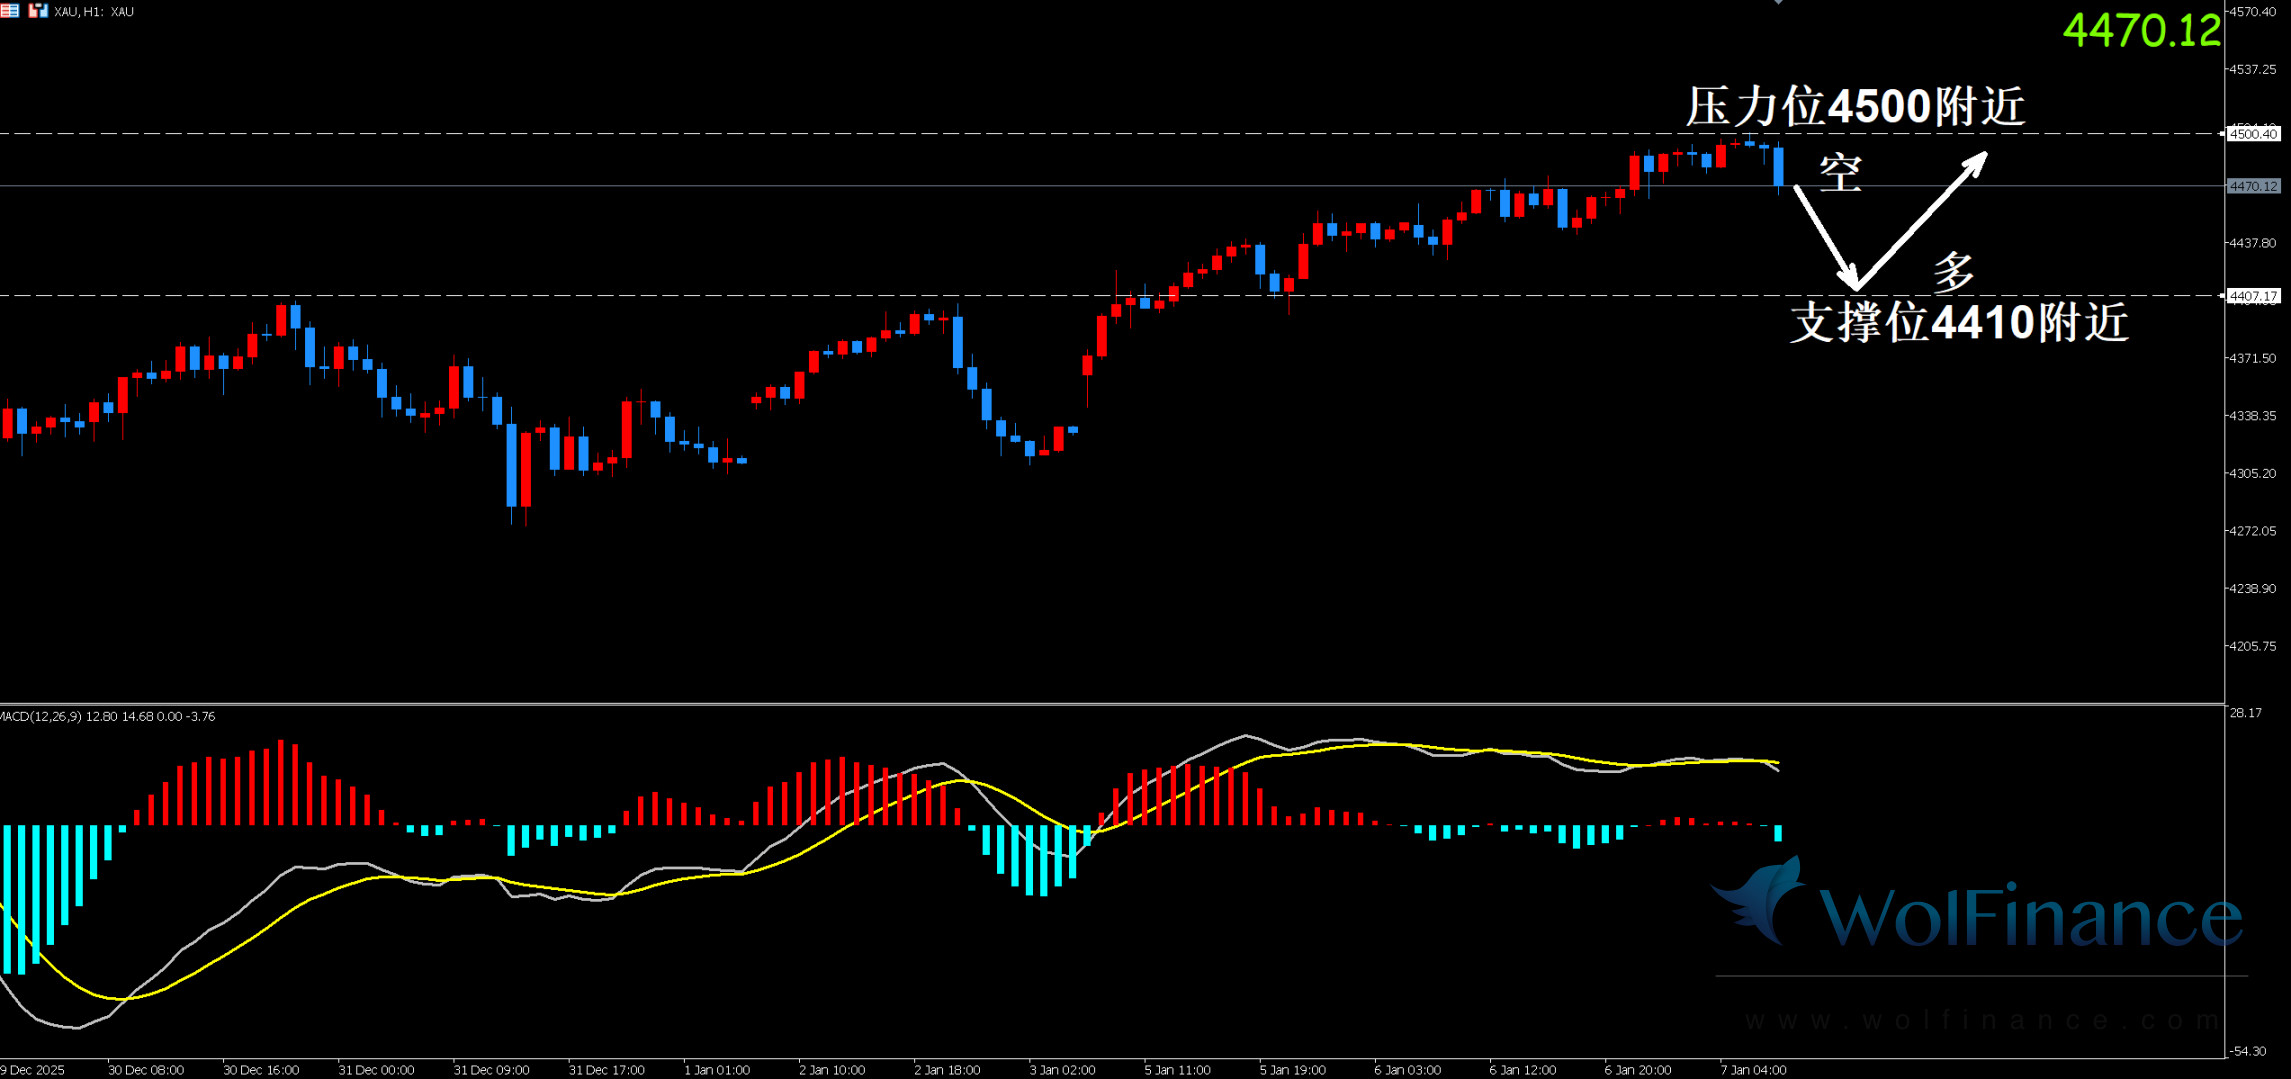
Task: Select the 4407.17 support price tag
Action: (2253, 296)
